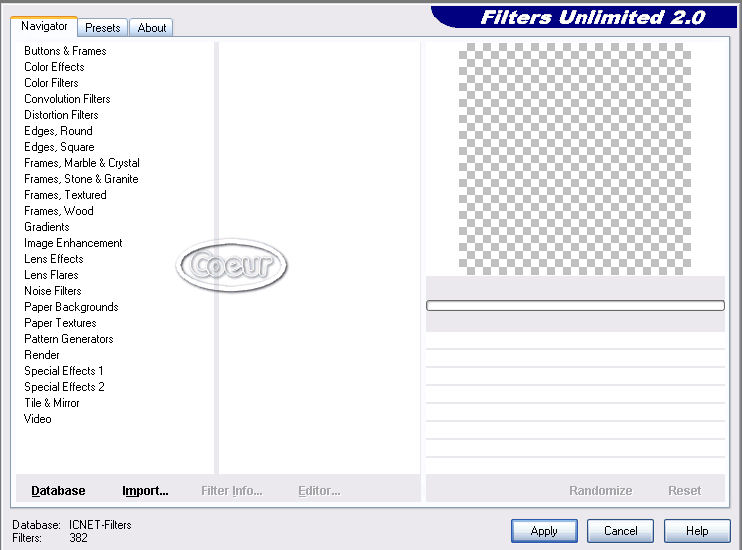
Task: Select Distortion Filters category
Action: coord(61,115)
